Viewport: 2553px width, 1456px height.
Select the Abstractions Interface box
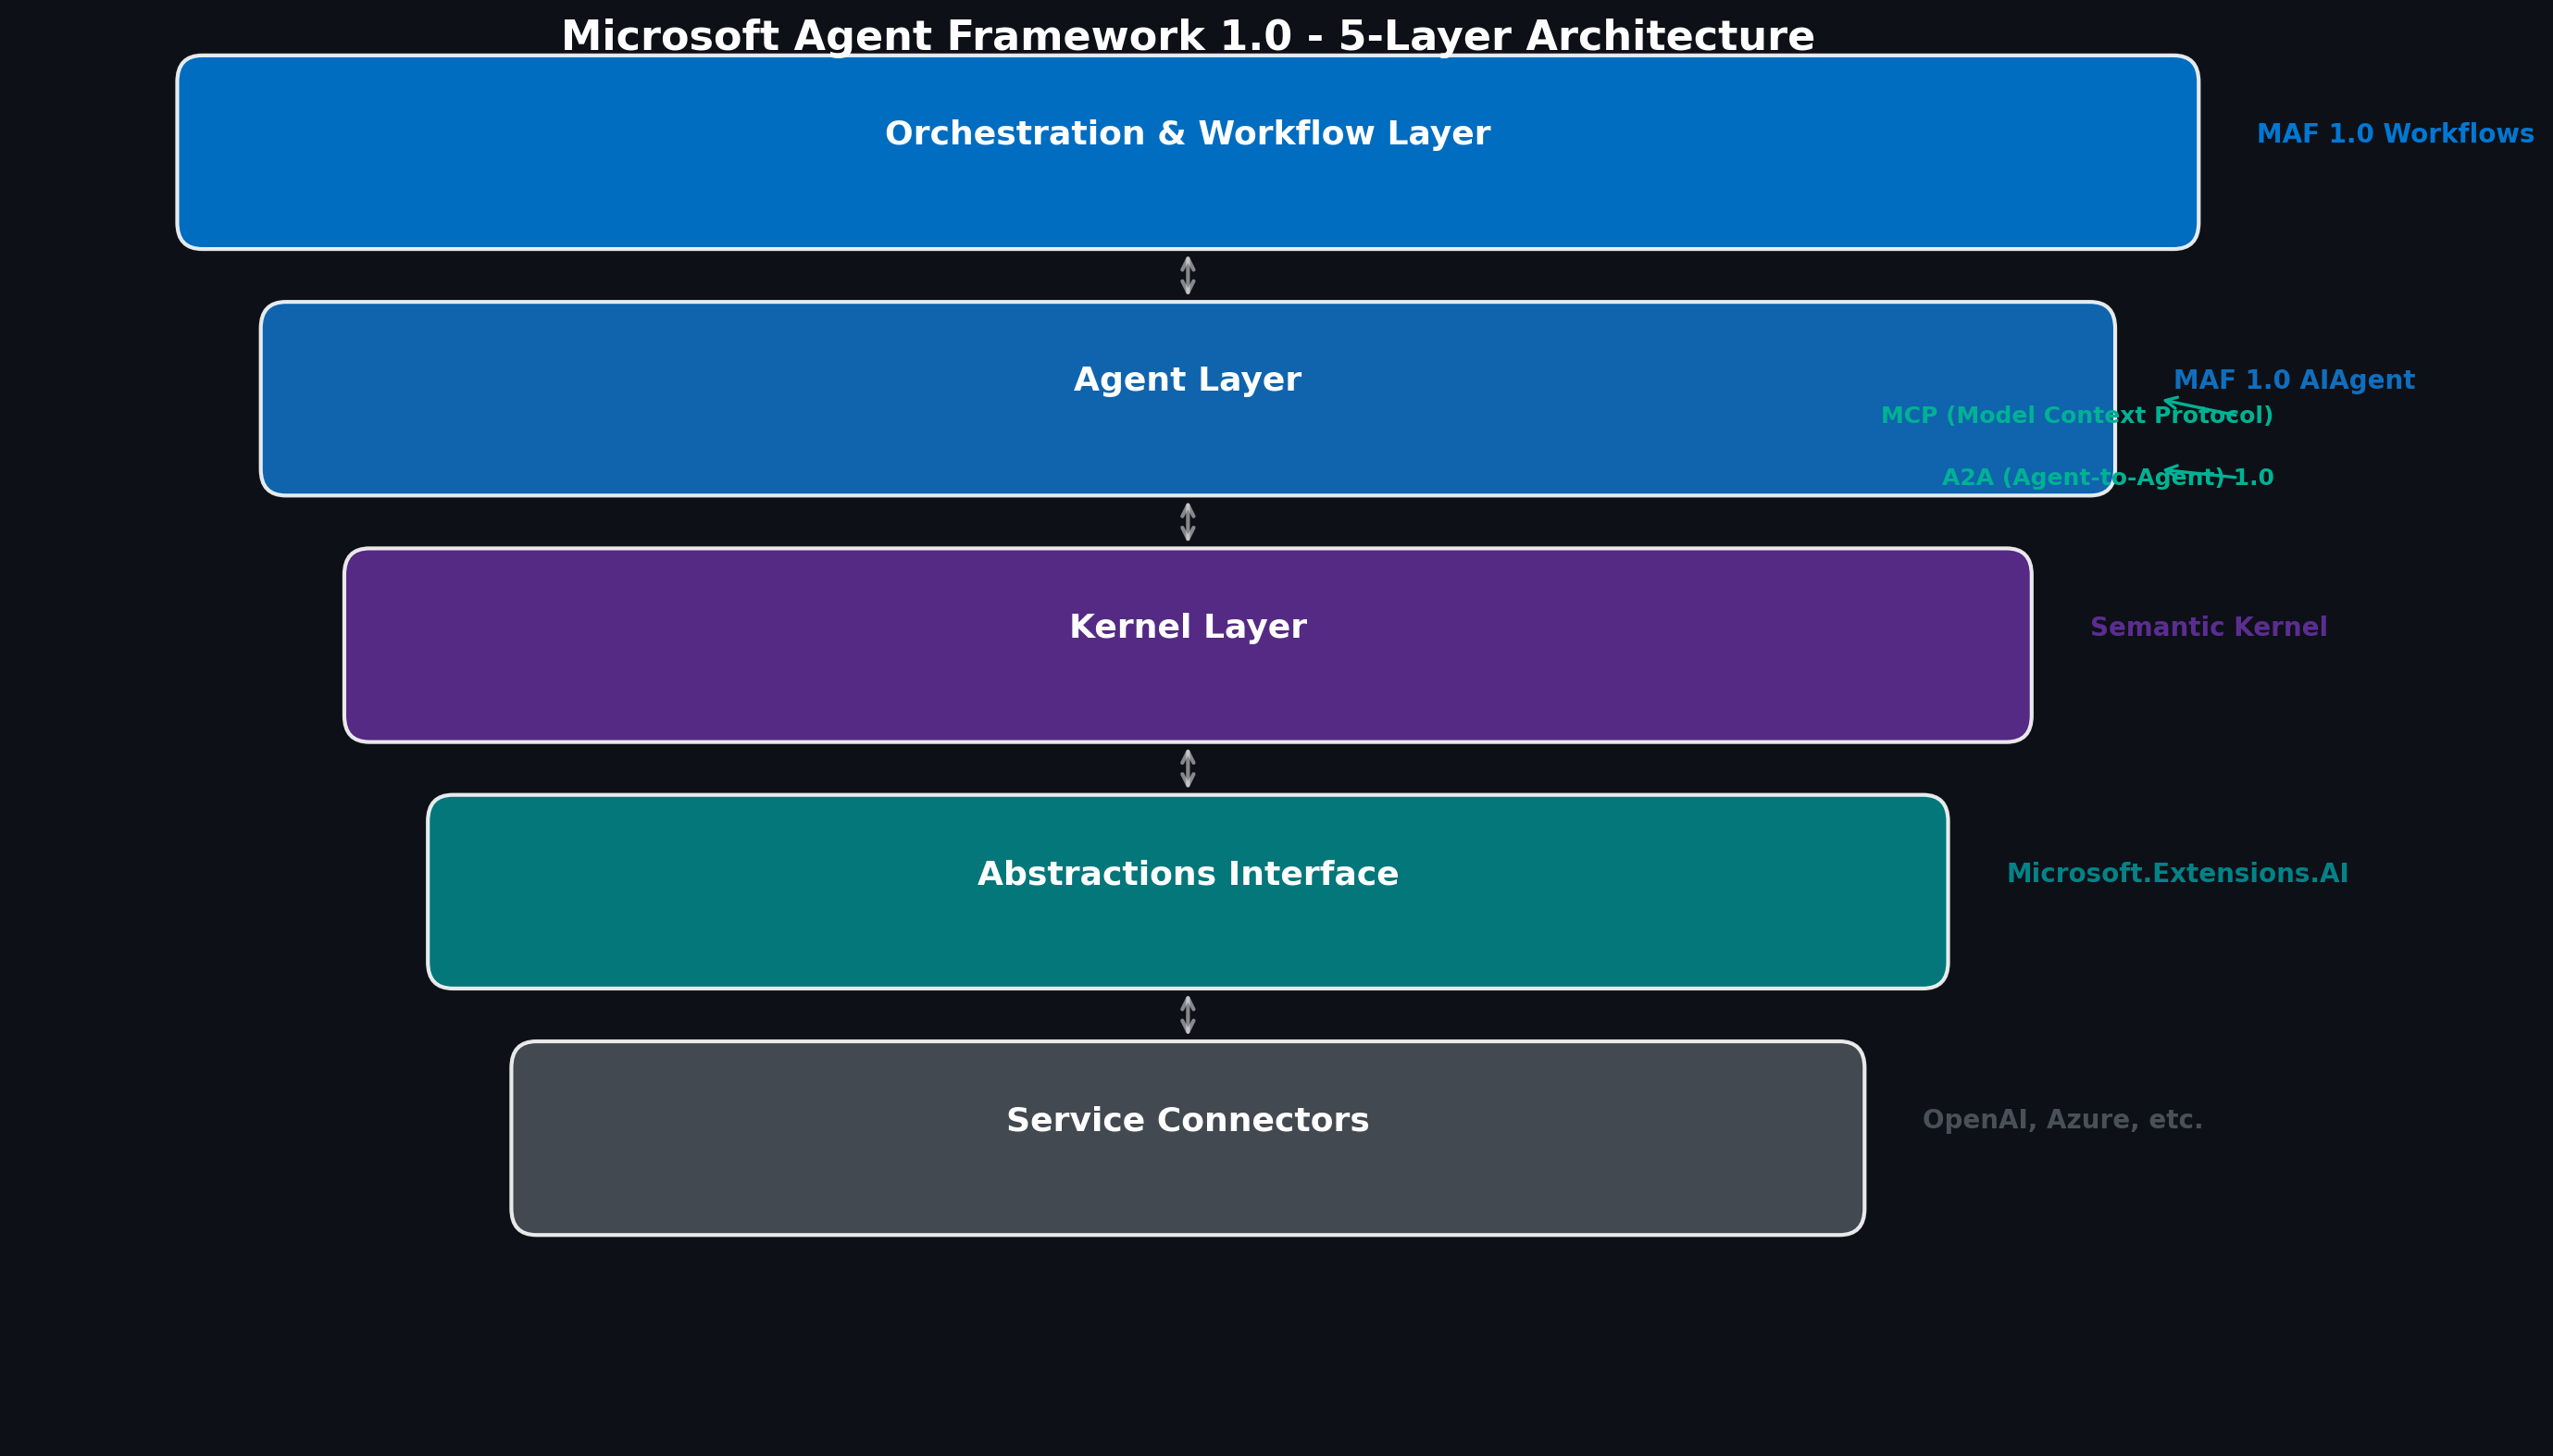[1187, 892]
